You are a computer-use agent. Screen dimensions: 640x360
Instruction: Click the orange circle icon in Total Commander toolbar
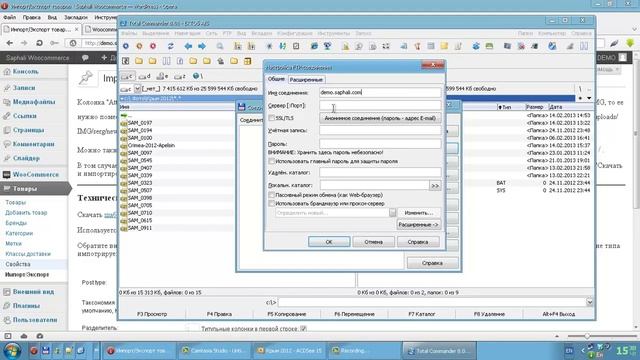pos(139,46)
